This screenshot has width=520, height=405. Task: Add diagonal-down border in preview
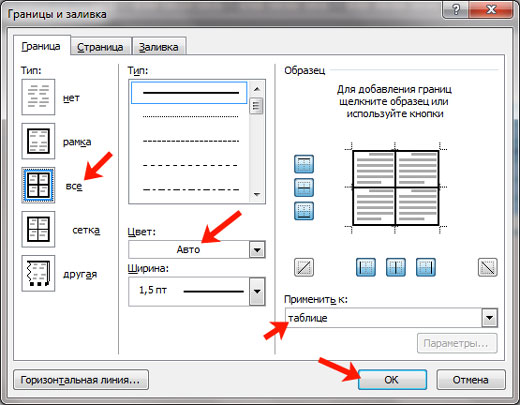point(488,267)
